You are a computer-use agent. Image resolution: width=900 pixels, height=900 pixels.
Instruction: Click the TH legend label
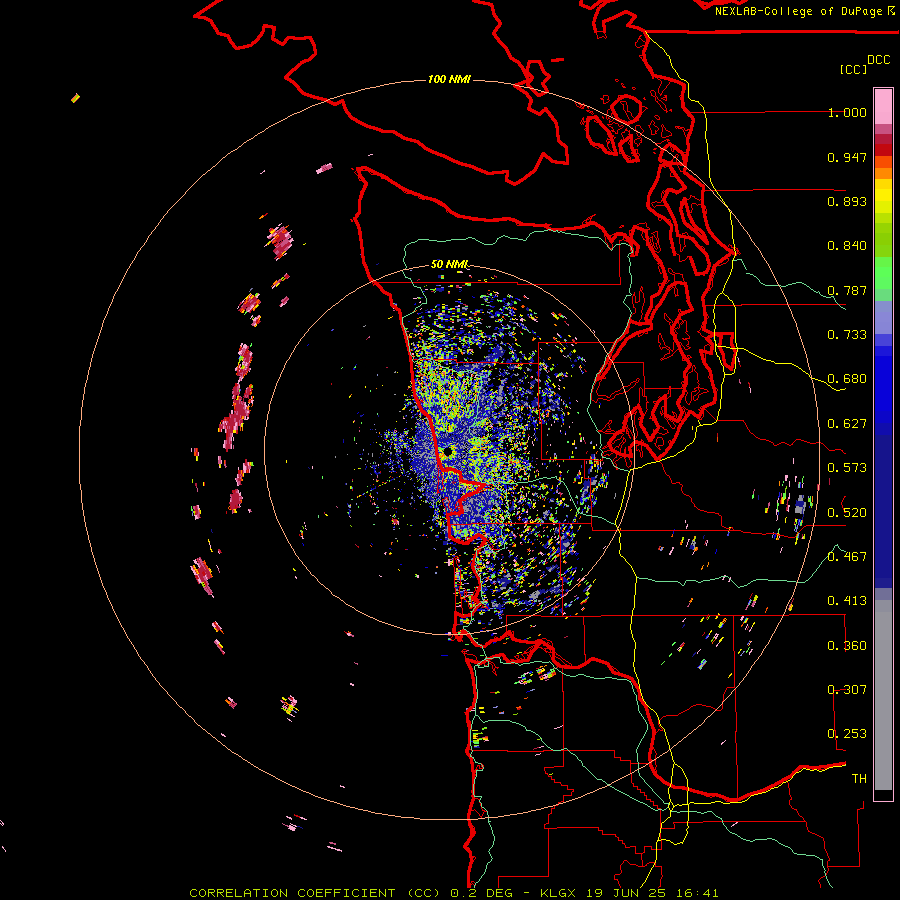pyautogui.click(x=859, y=779)
